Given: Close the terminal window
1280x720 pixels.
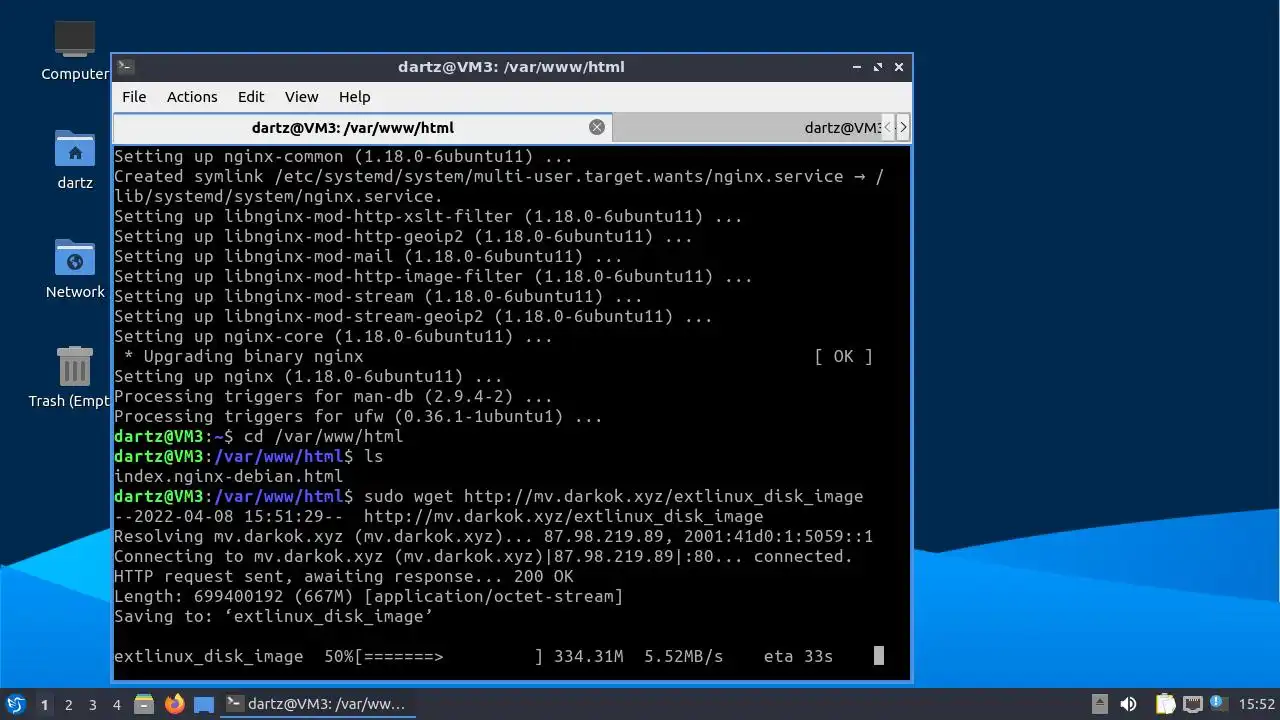Looking at the screenshot, I should (899, 67).
